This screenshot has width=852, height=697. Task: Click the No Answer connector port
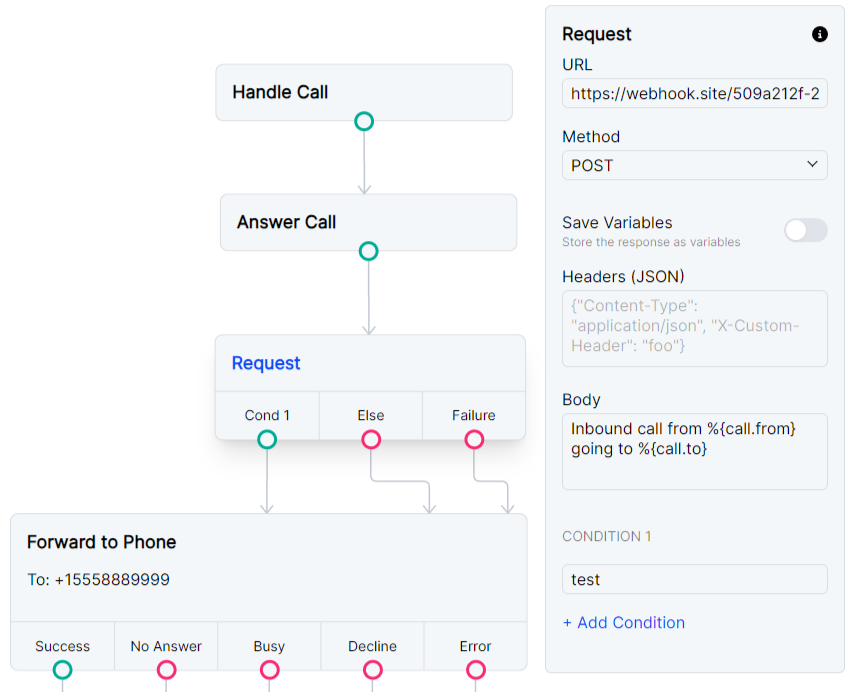point(166,670)
